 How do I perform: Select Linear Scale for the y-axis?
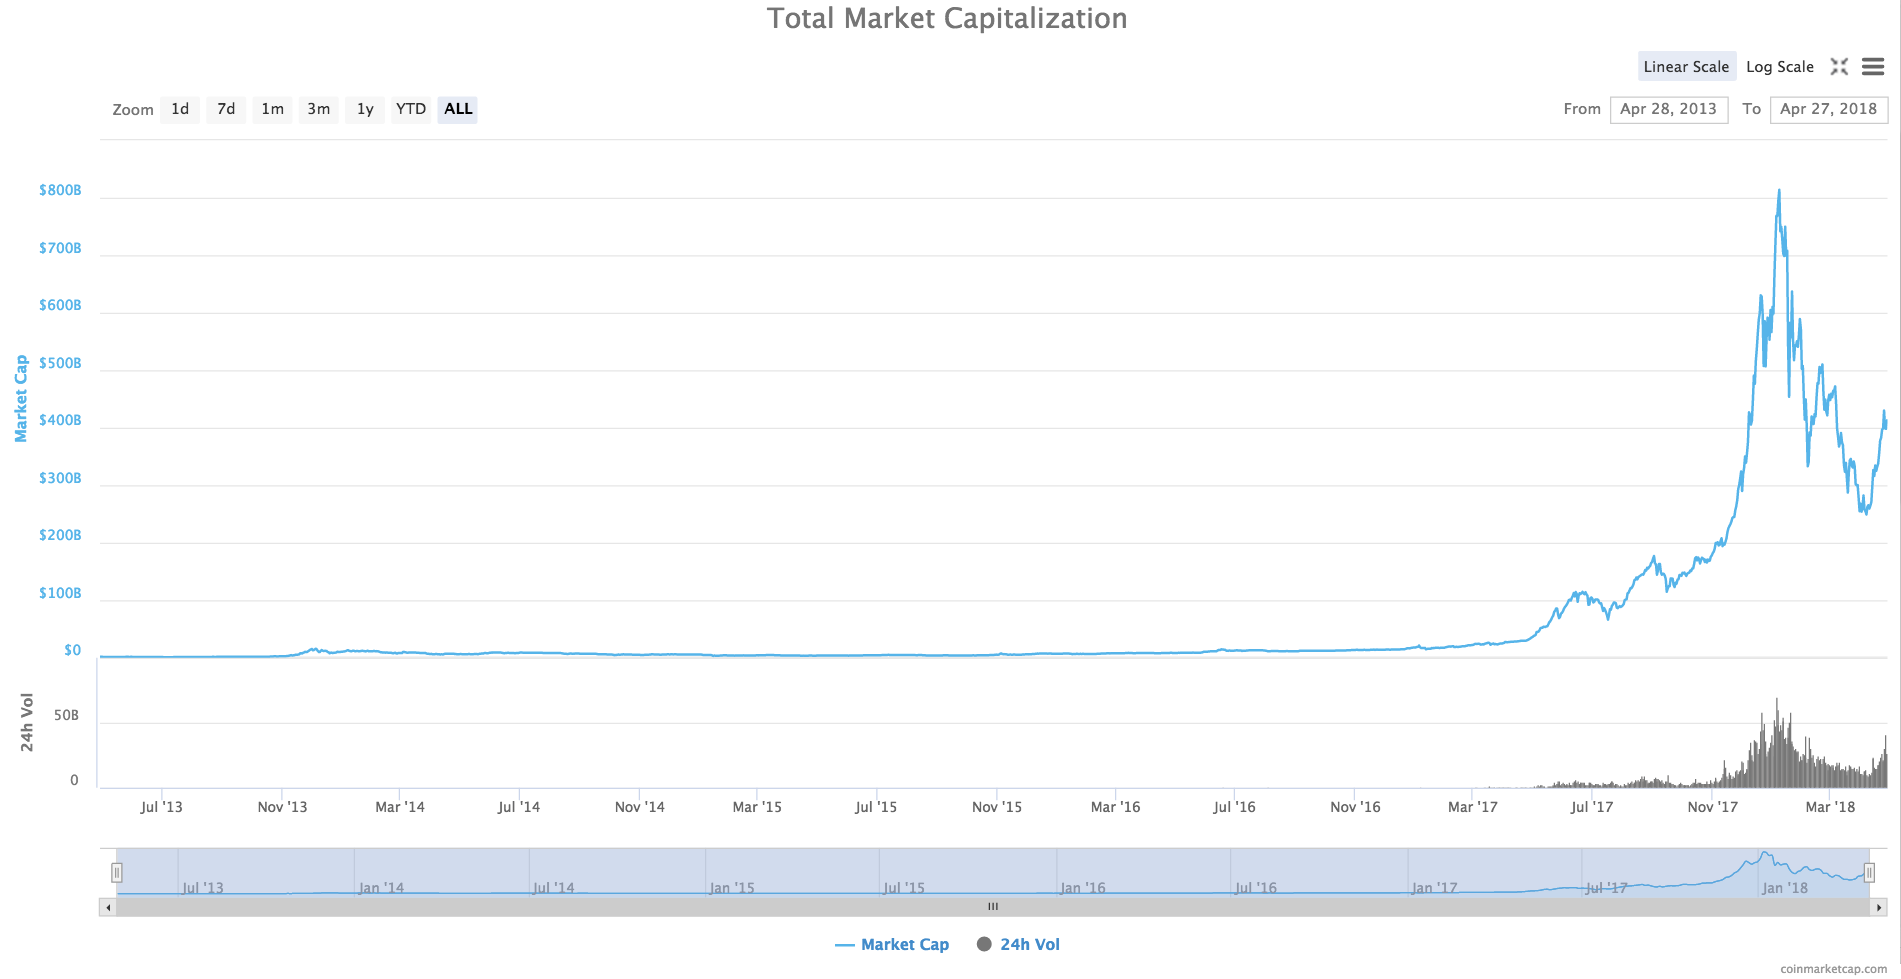[x=1686, y=66]
